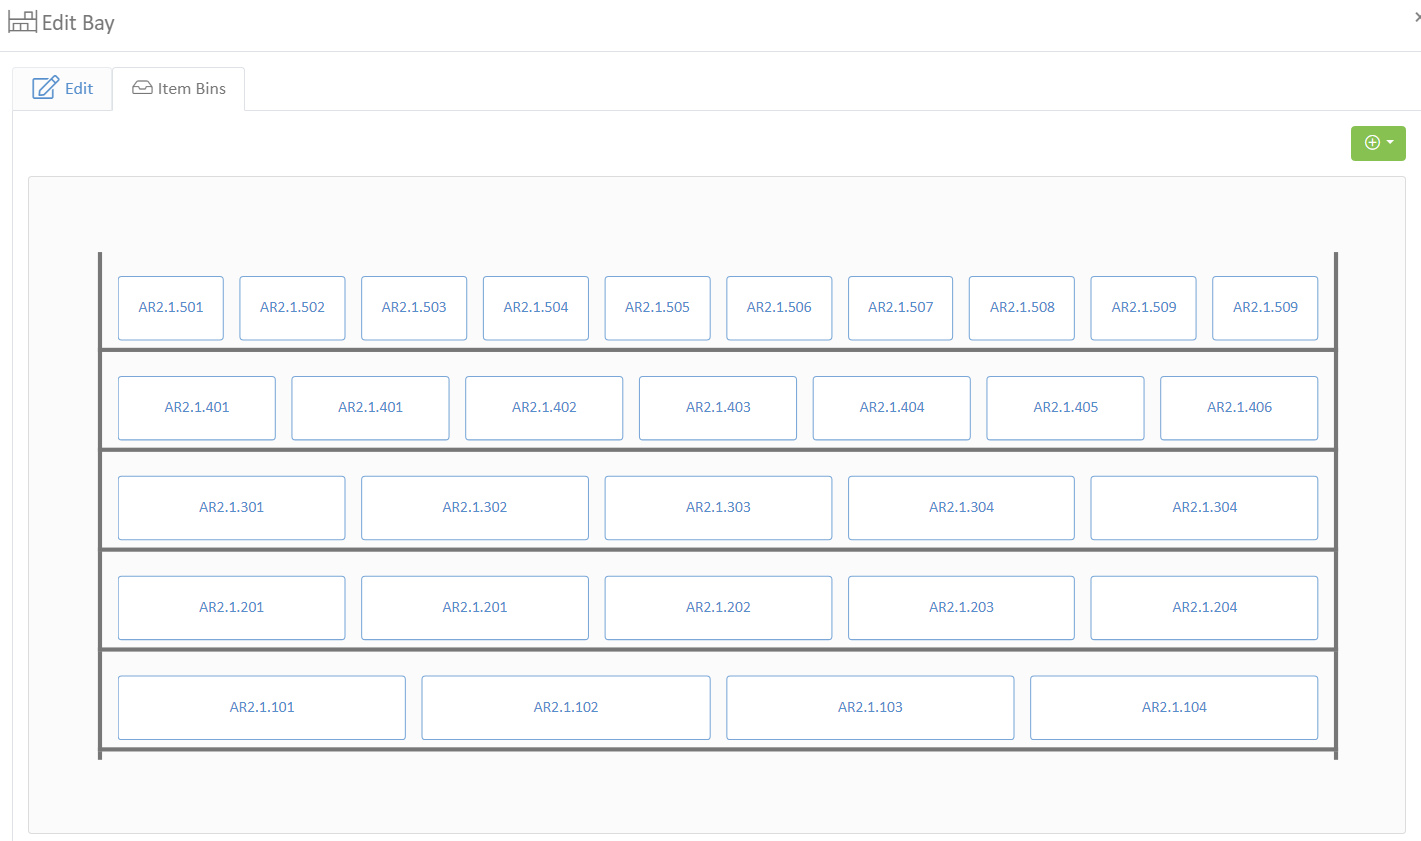This screenshot has height=841, width=1421.
Task: Open the green add bin dropdown
Action: 1378,143
